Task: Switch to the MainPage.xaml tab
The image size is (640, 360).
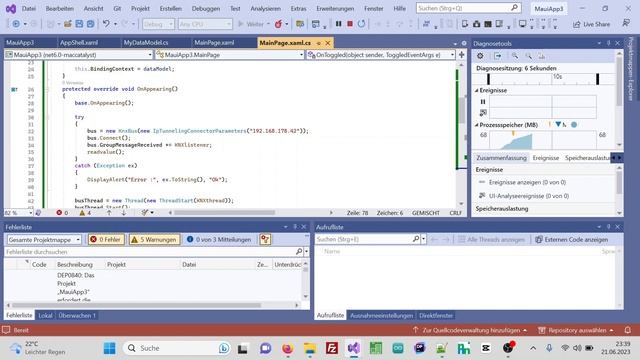Action: 214,43
